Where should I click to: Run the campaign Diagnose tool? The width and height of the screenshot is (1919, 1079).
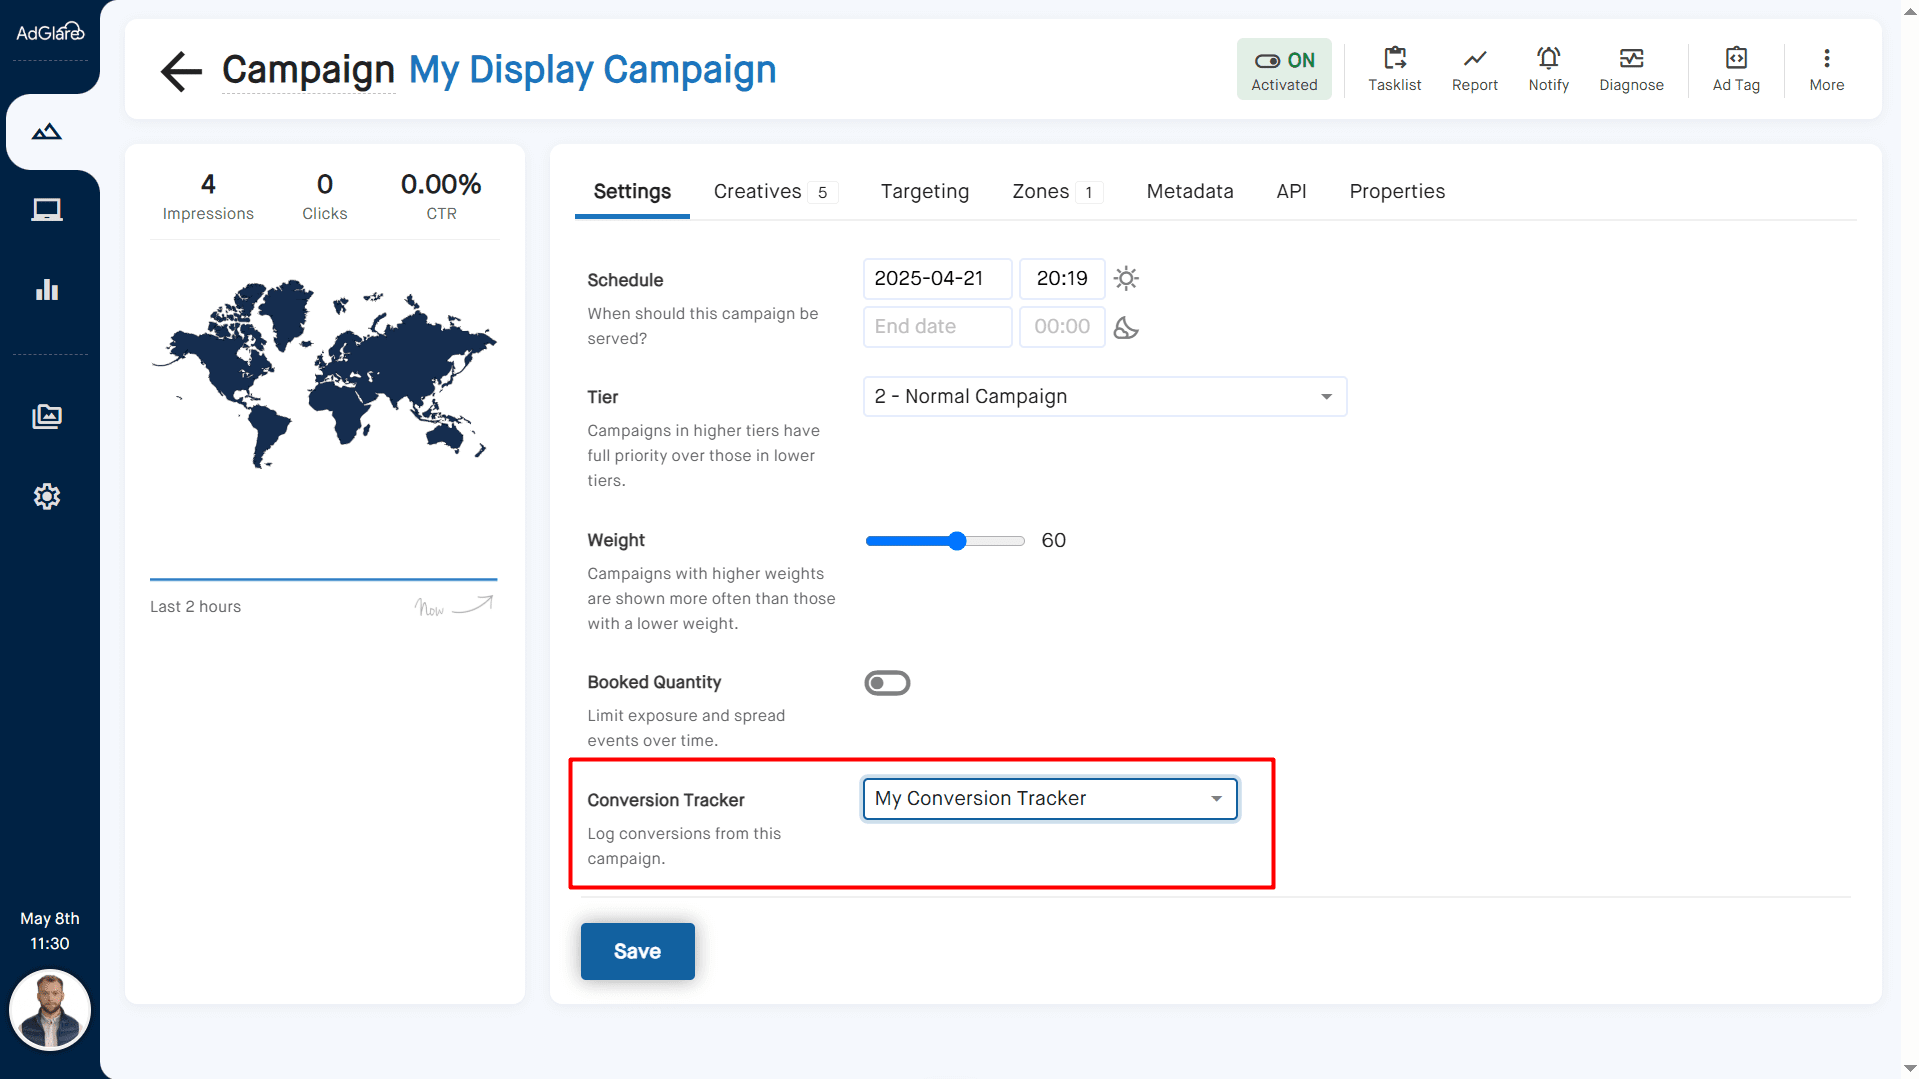1630,68
